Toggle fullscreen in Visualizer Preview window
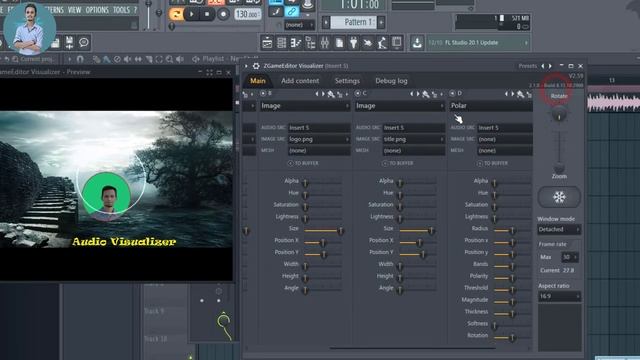This screenshot has height=360, width=640. 209,73
